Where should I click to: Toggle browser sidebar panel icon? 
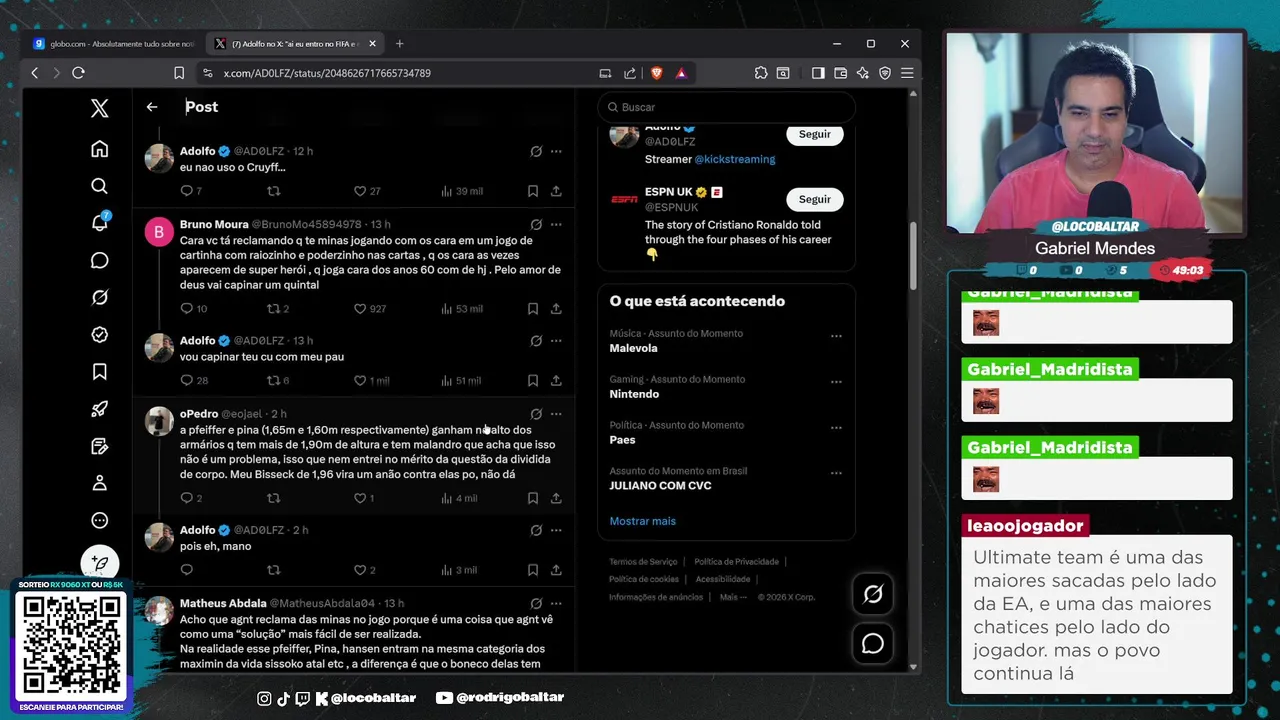818,73
